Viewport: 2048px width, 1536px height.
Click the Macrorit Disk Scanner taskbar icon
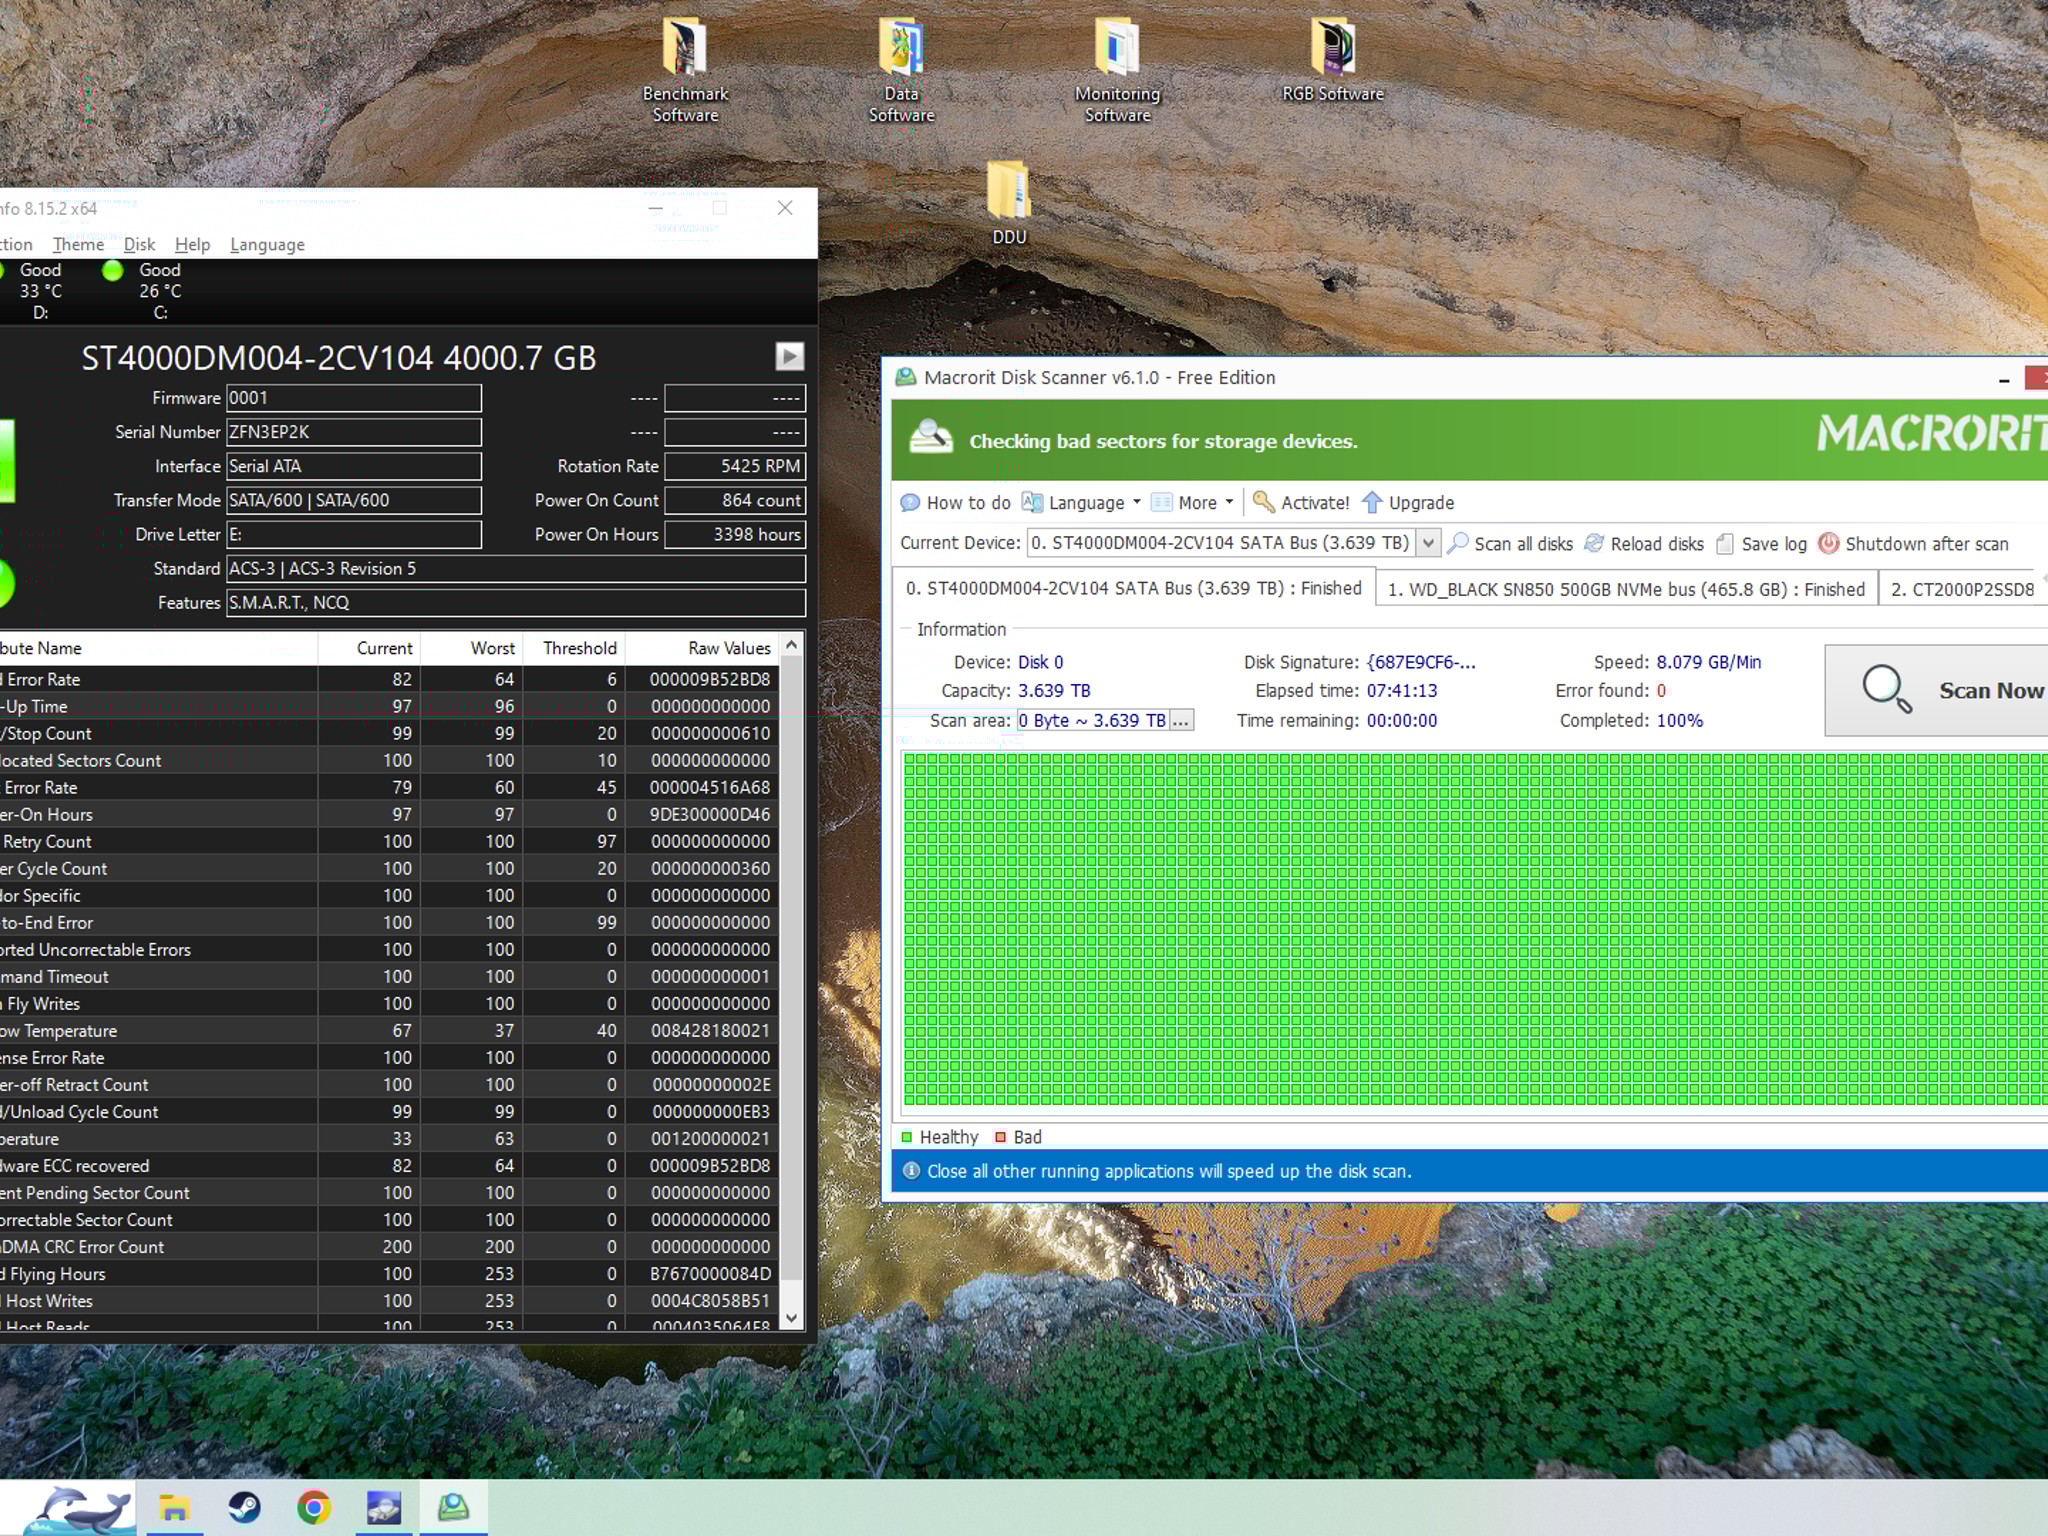point(454,1505)
